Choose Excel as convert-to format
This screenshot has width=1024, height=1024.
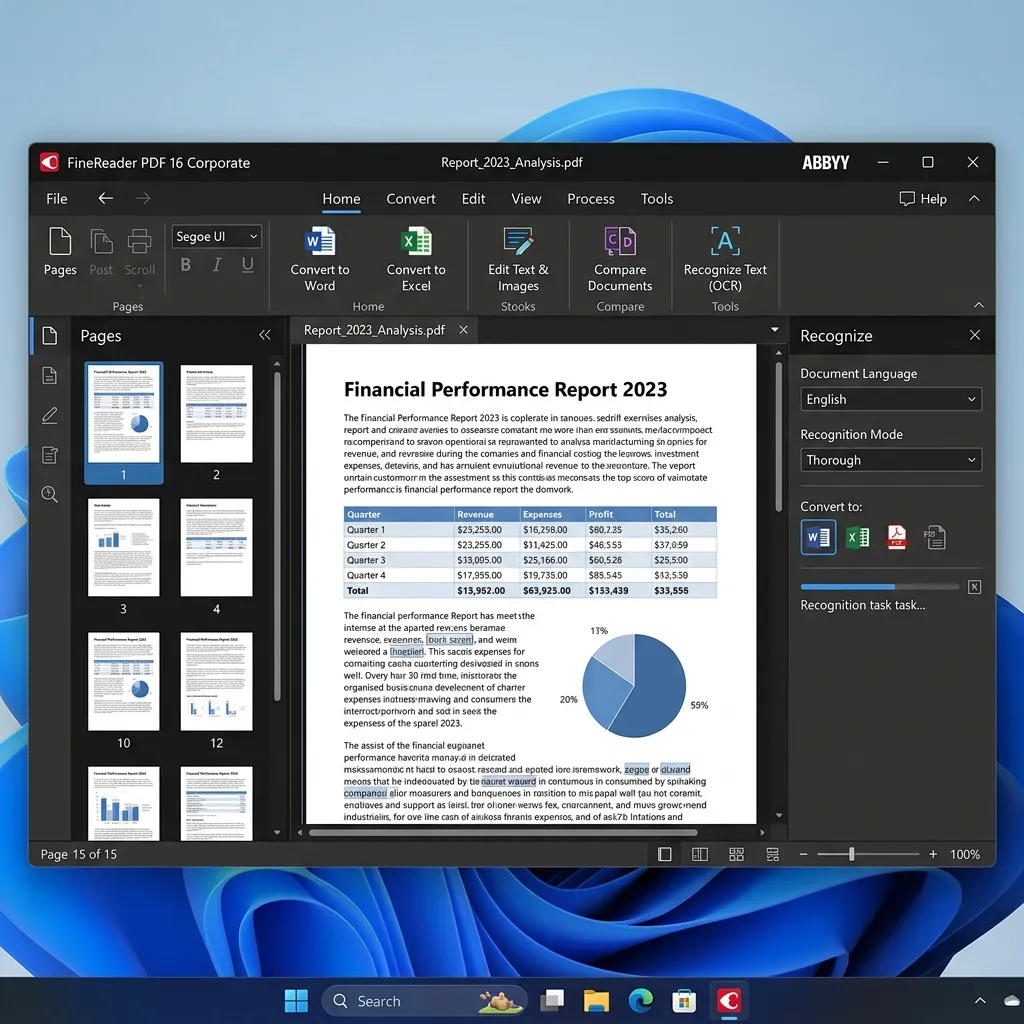tap(857, 537)
